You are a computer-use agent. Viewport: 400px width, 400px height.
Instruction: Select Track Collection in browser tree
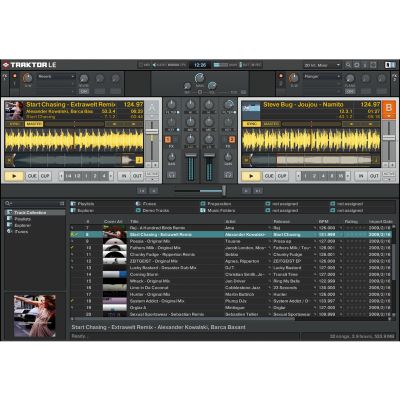(35, 212)
